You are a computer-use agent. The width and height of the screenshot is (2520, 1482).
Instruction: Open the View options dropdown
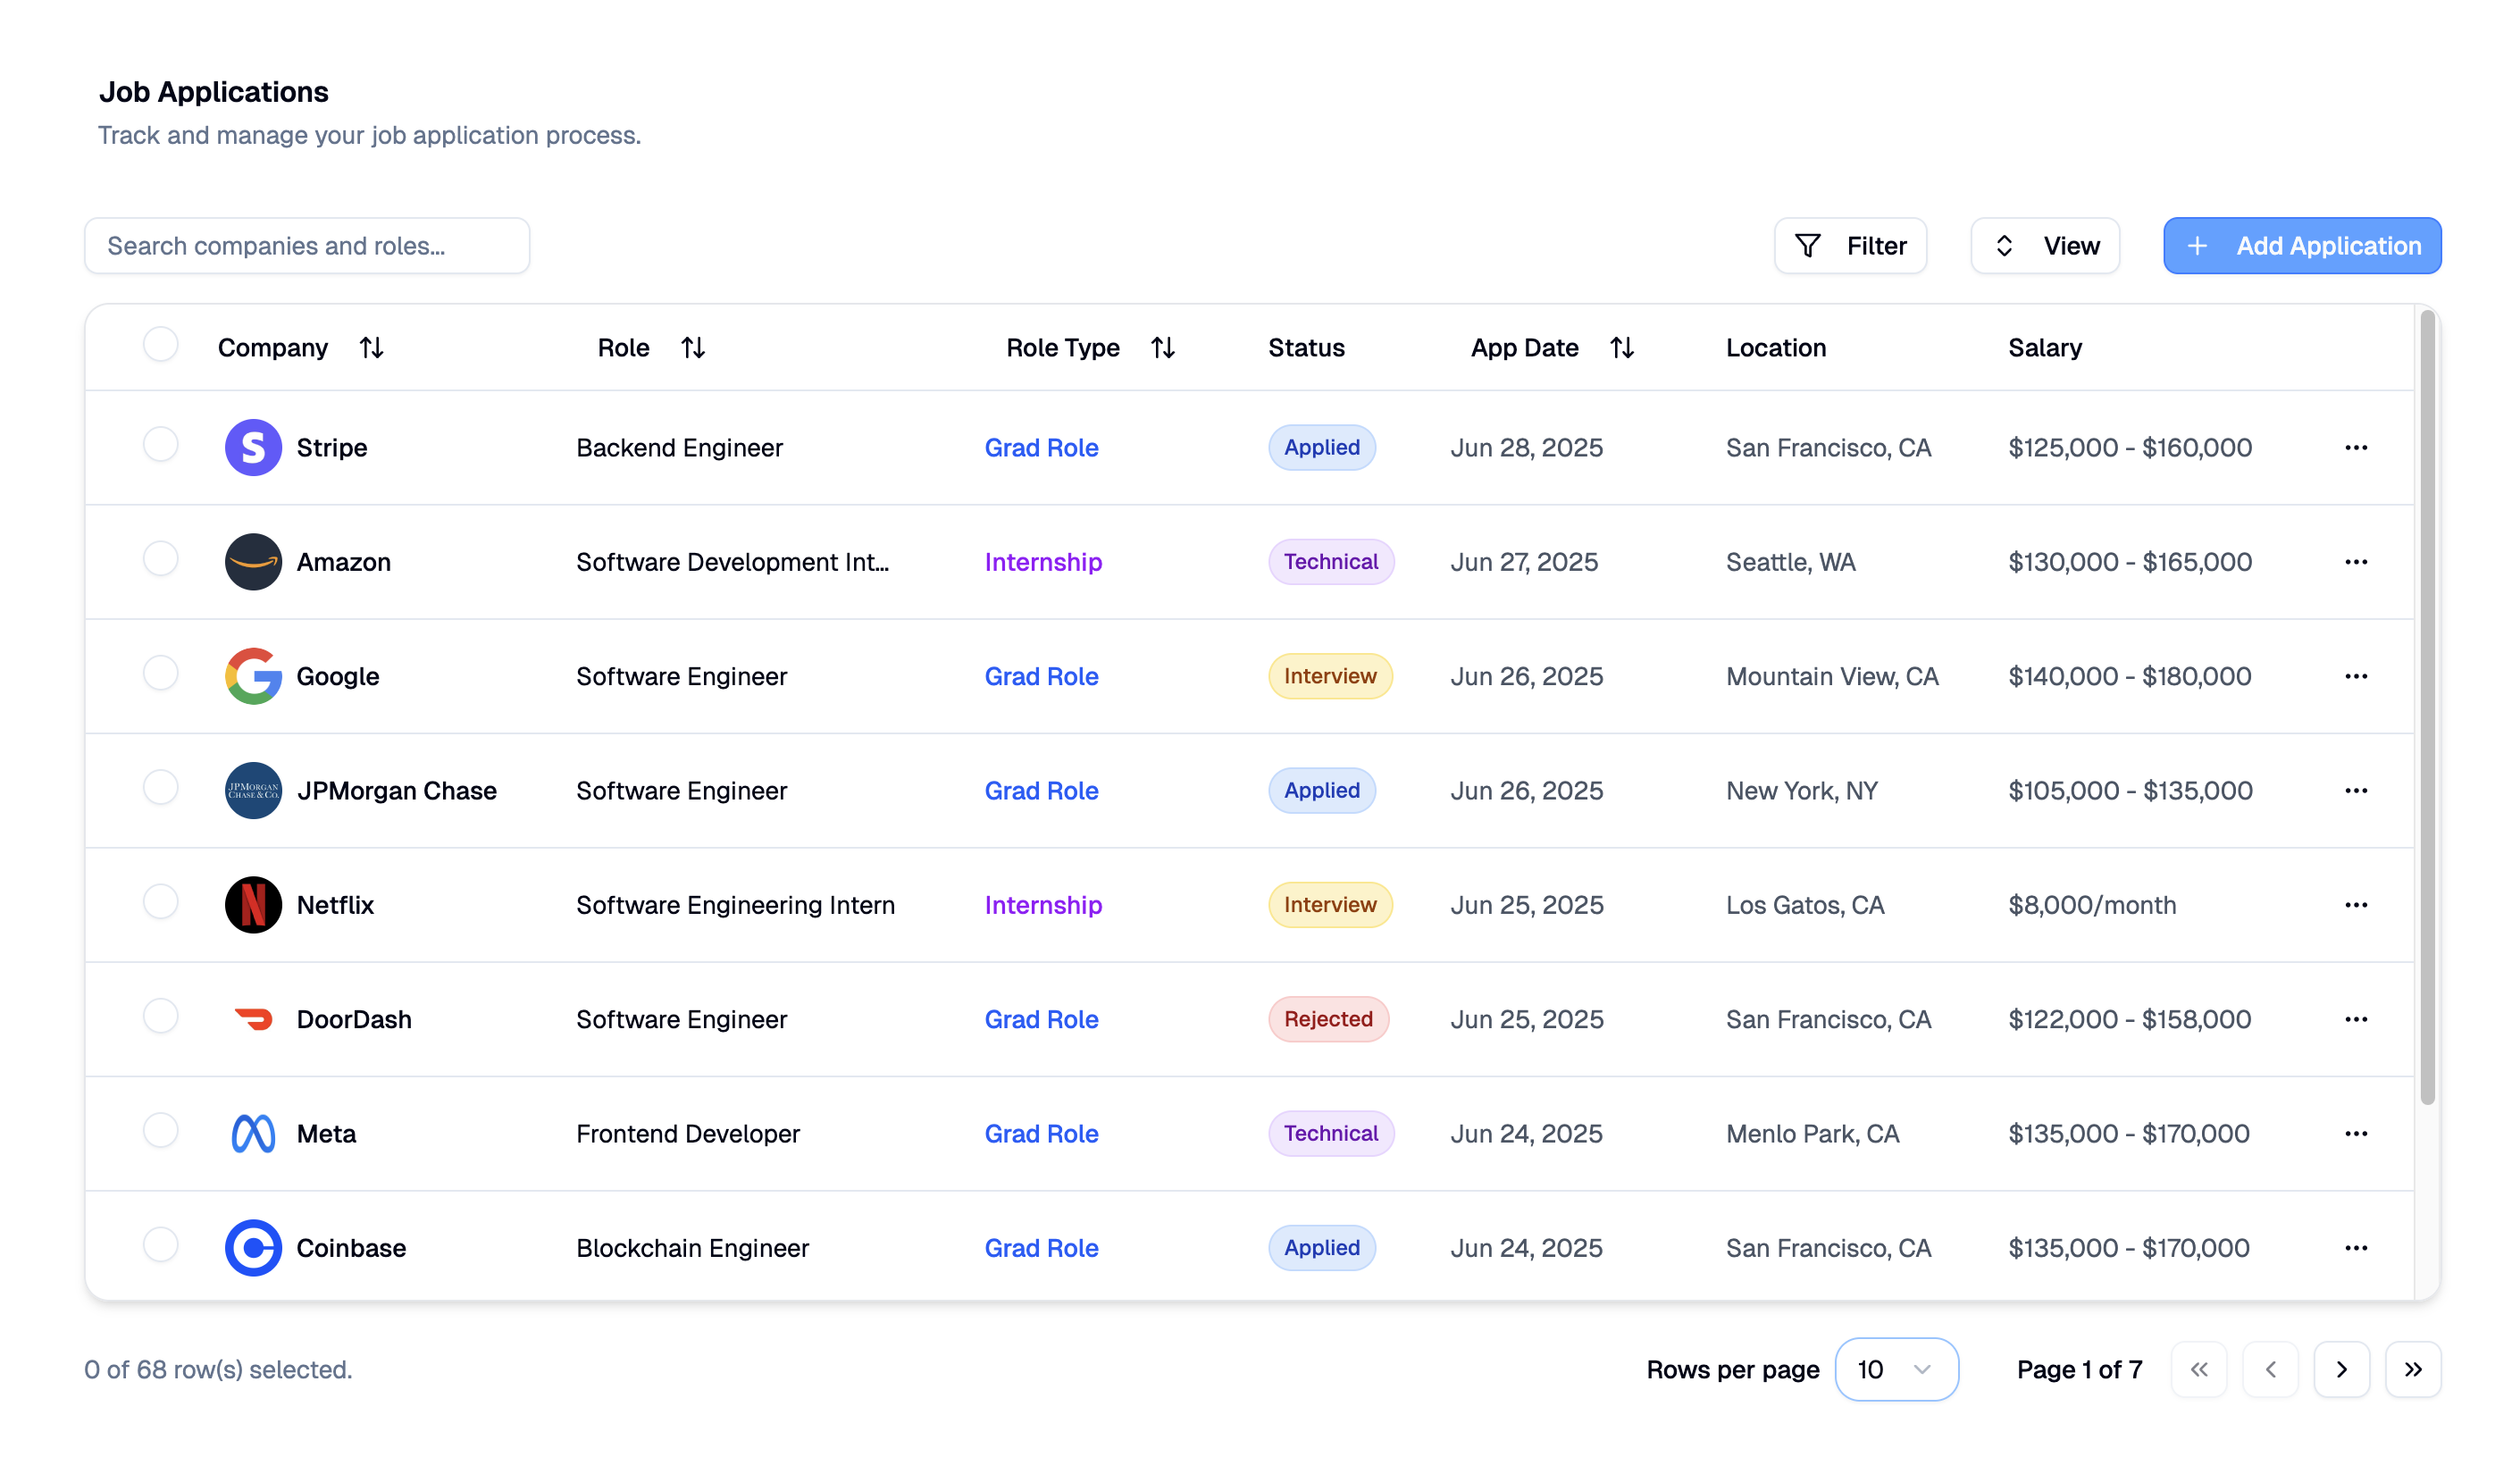2045,246
